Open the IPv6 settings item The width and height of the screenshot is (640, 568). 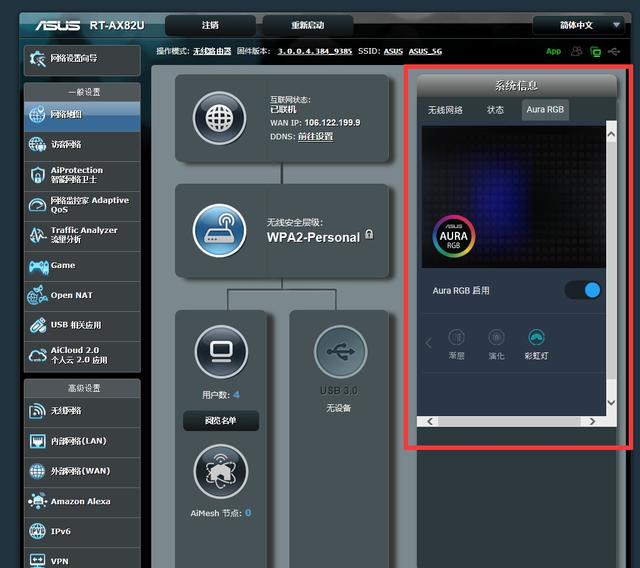tap(82, 532)
